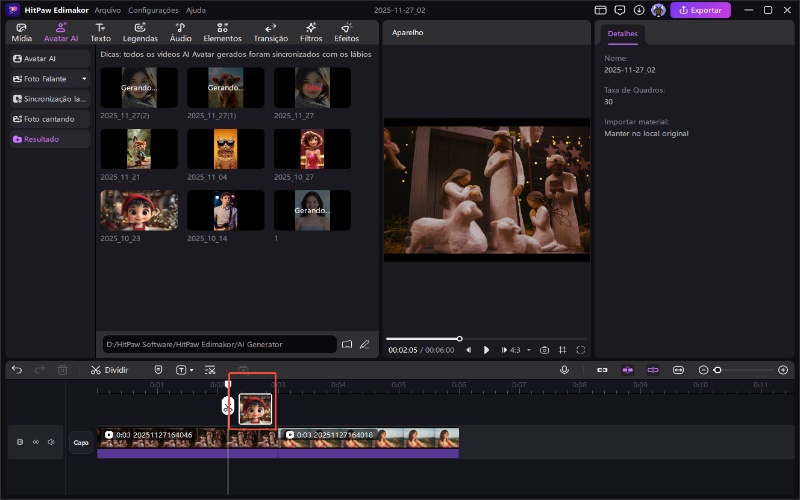Take a snapshot with the preview camera icon
This screenshot has height=500, width=800.
(x=544, y=350)
